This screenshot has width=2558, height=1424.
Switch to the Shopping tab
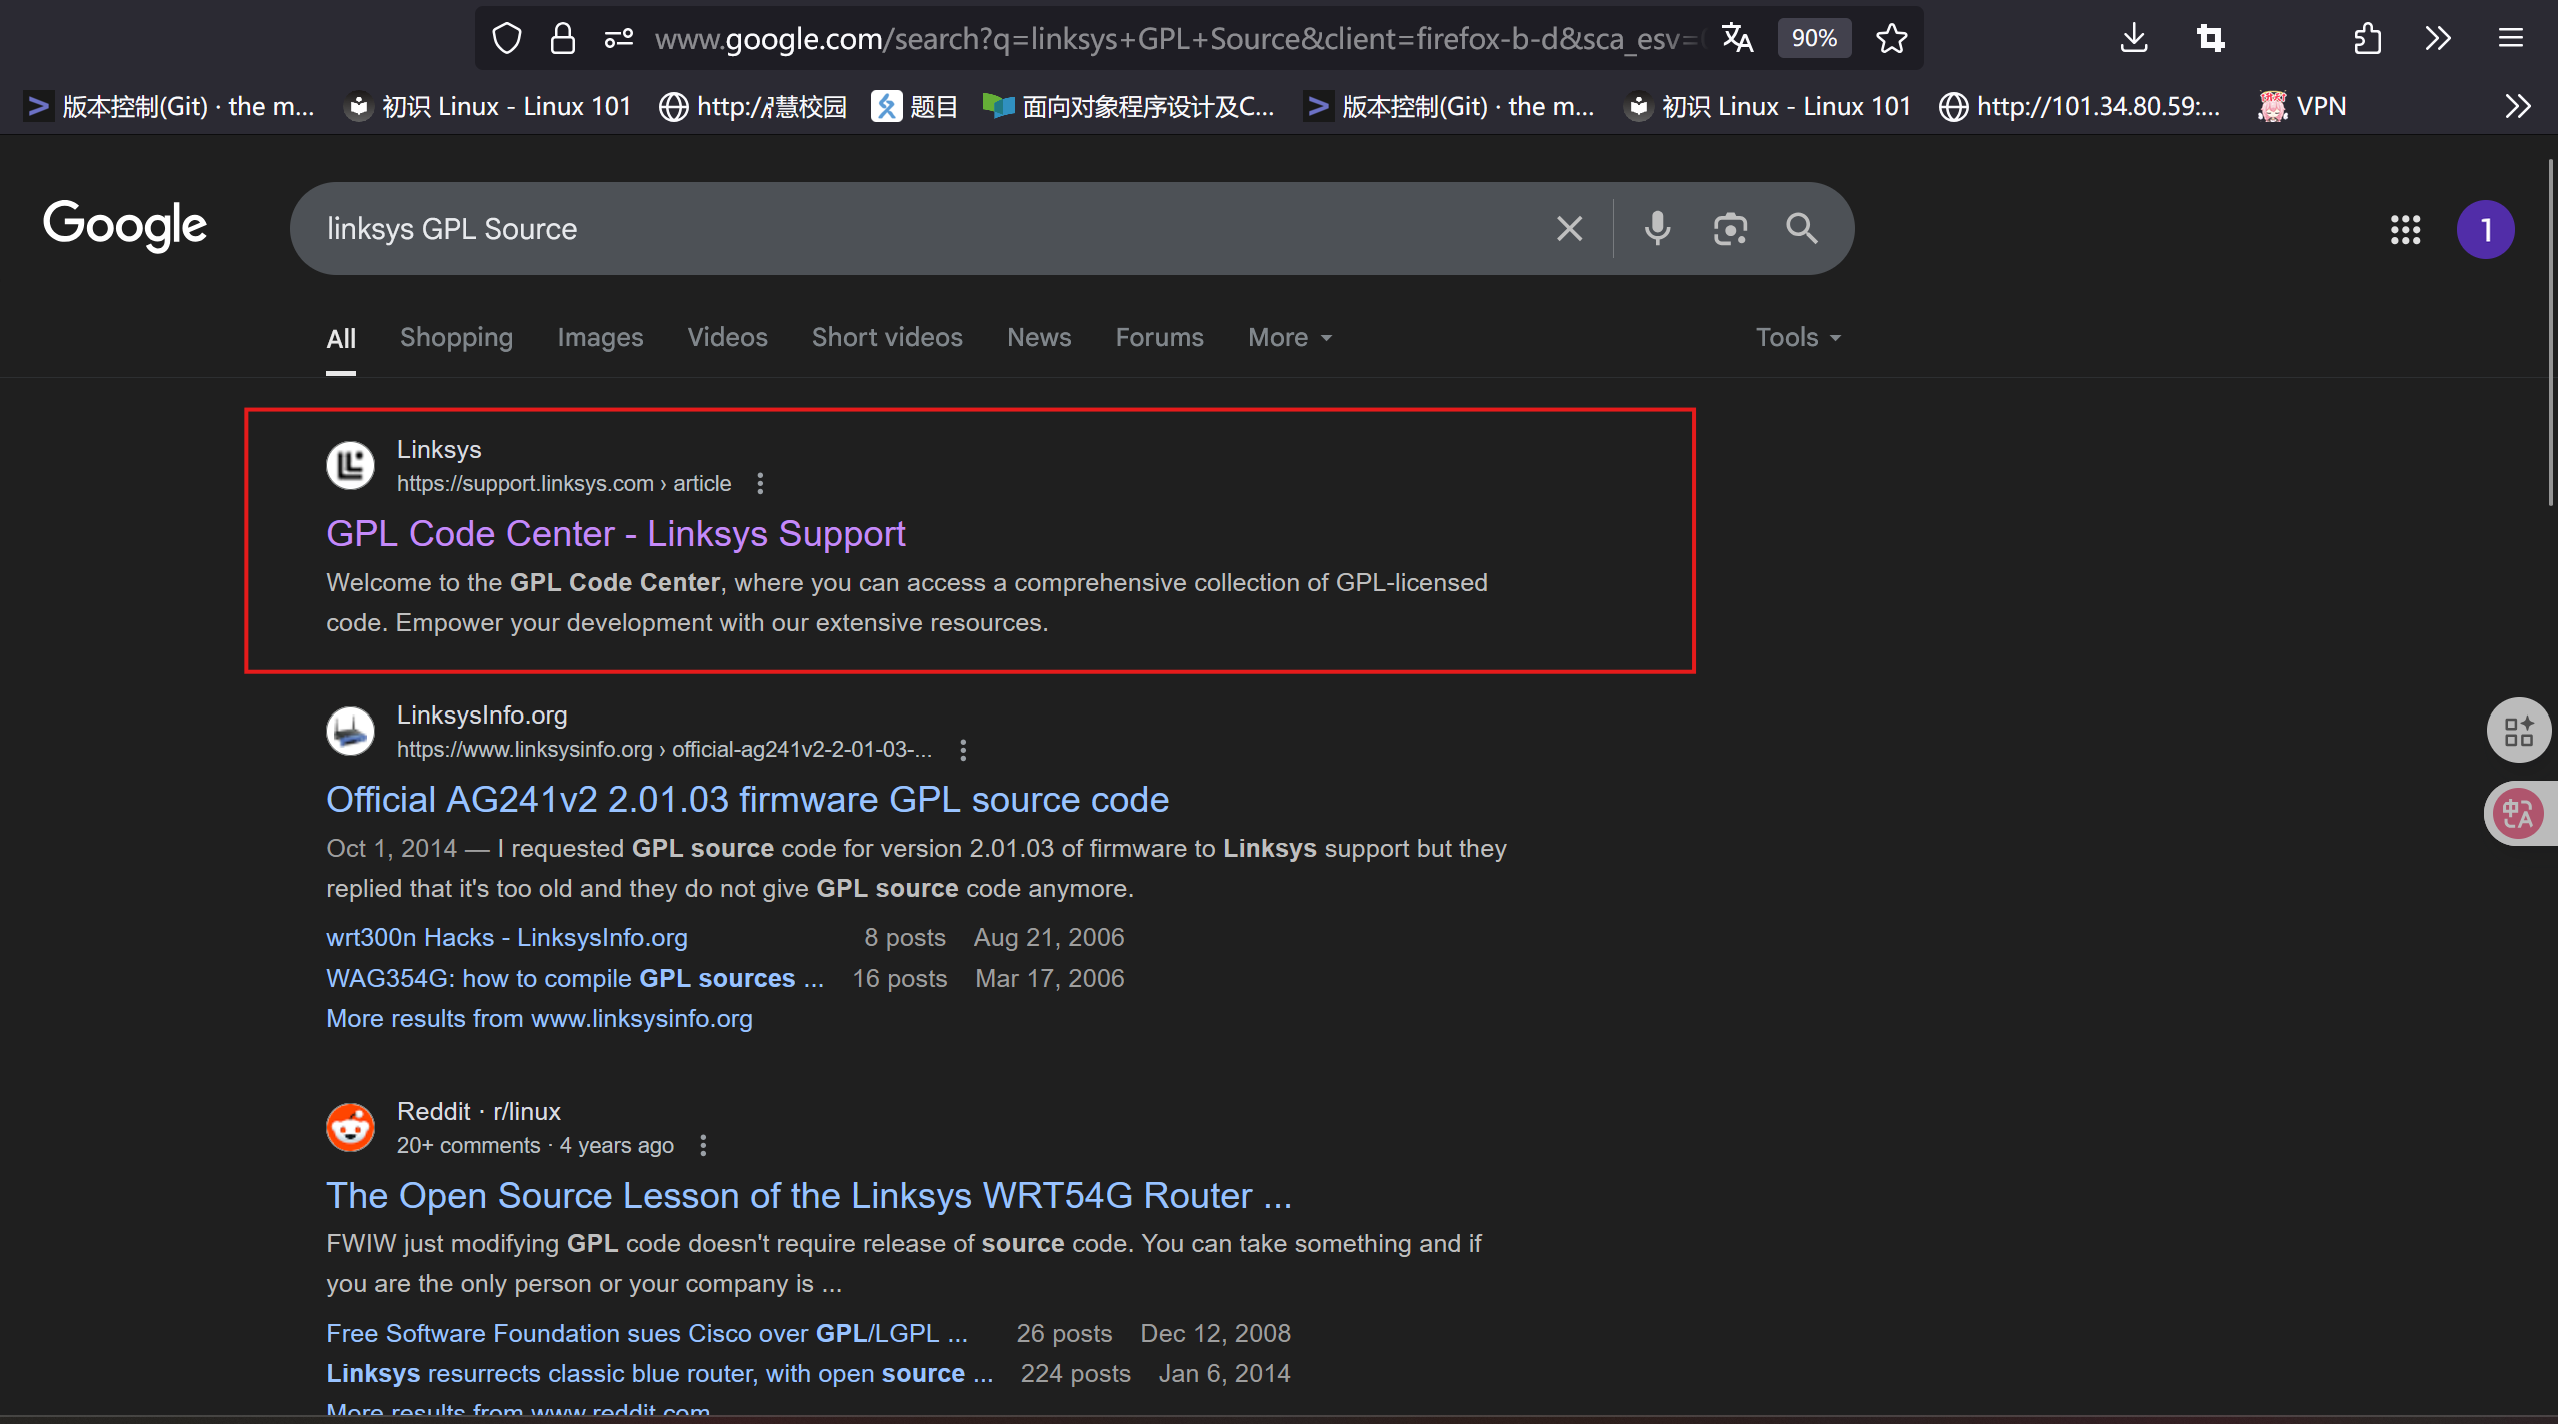[456, 338]
